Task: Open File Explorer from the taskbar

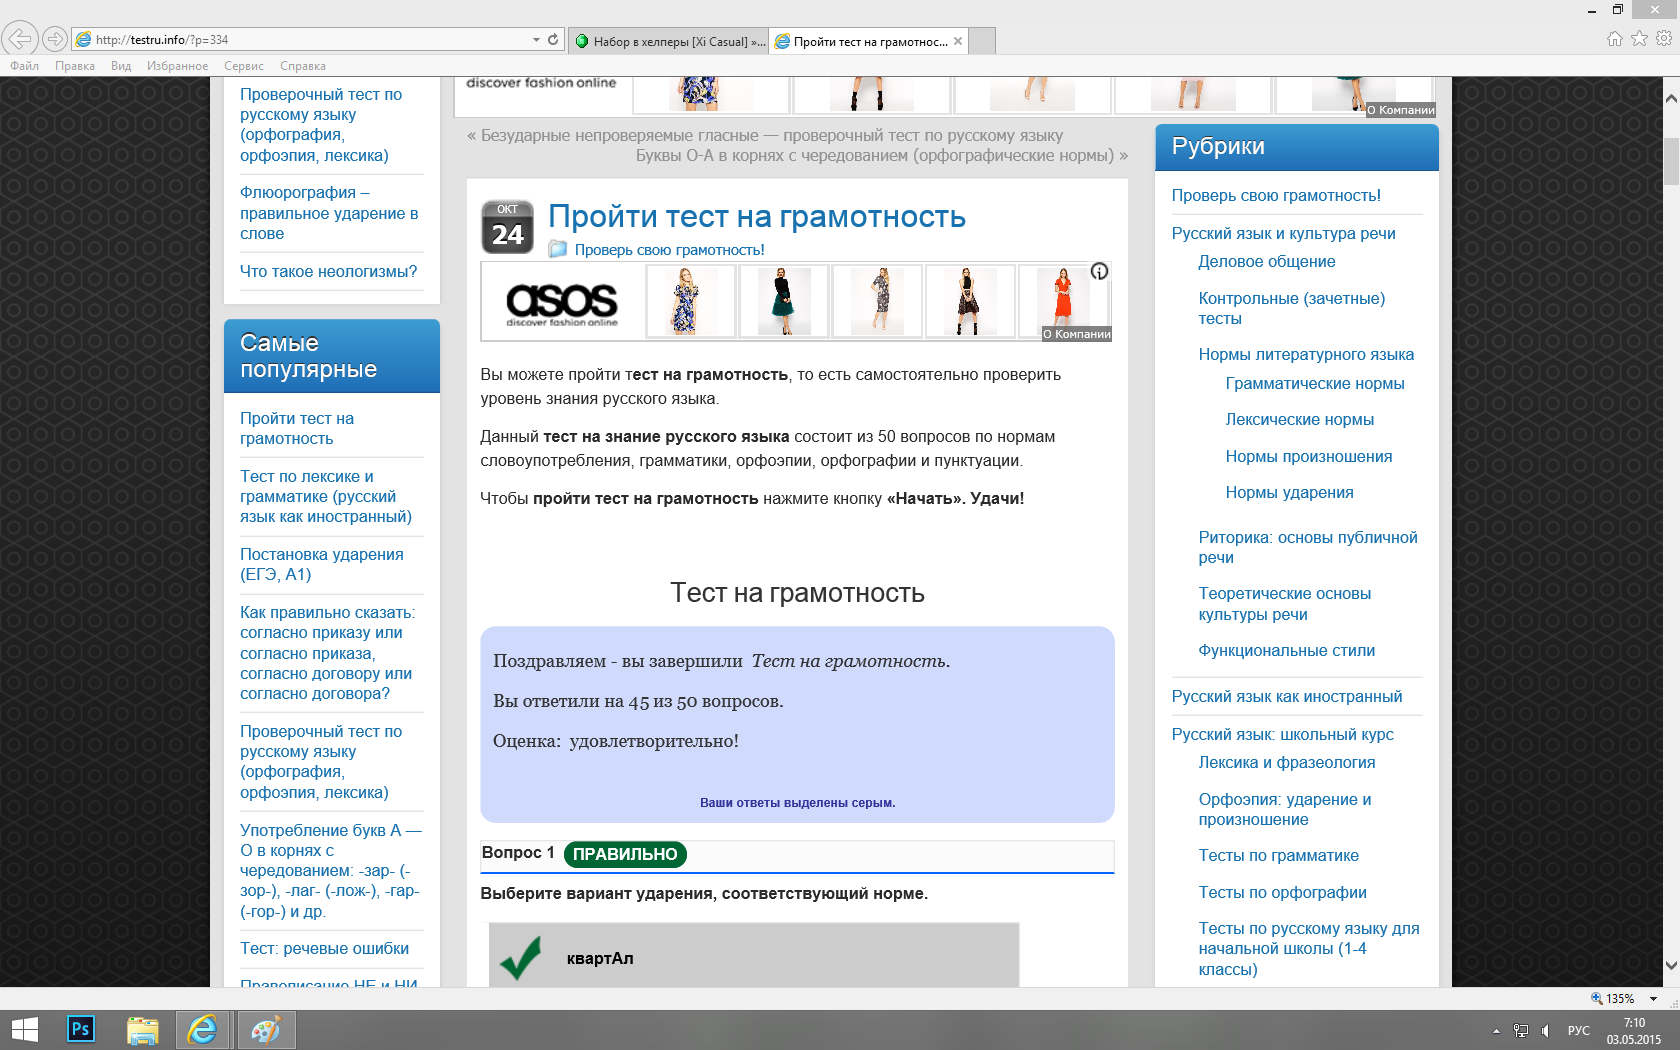Action: [142, 1030]
